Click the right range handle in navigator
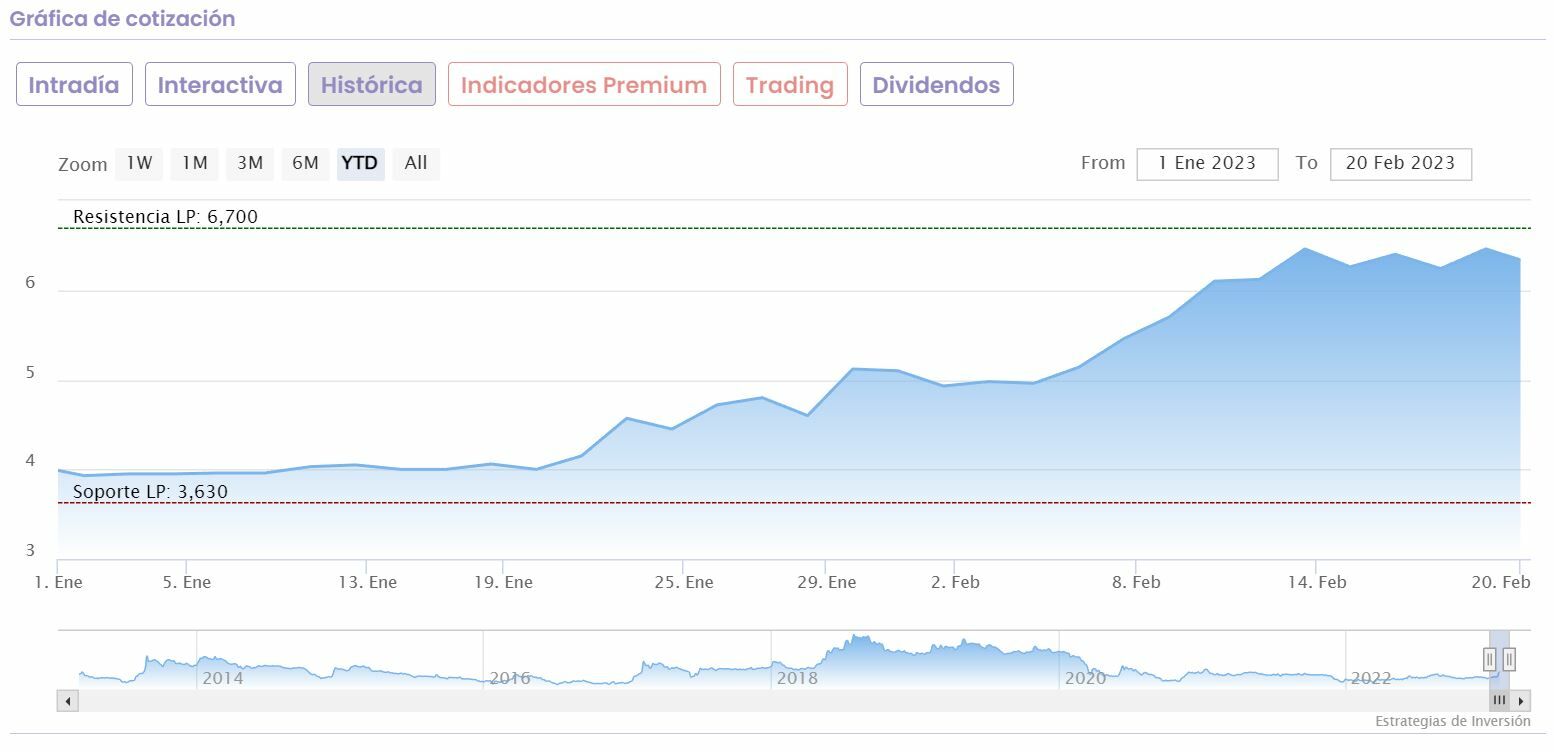 pos(1509,659)
